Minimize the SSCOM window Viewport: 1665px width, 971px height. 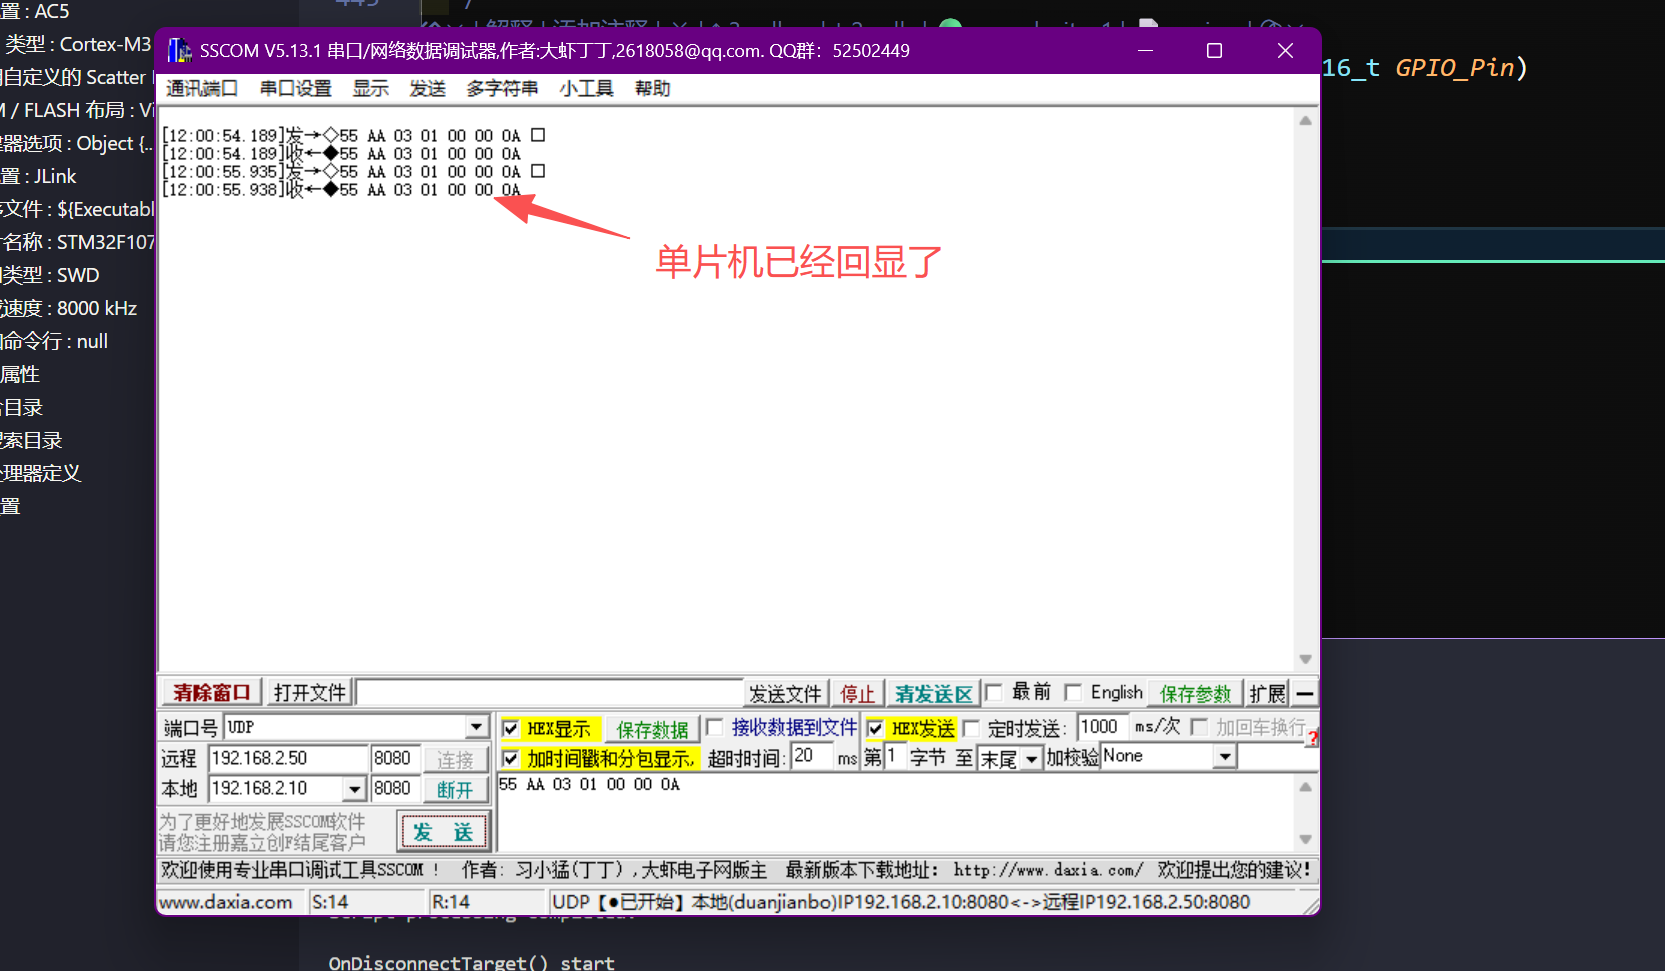(1146, 51)
